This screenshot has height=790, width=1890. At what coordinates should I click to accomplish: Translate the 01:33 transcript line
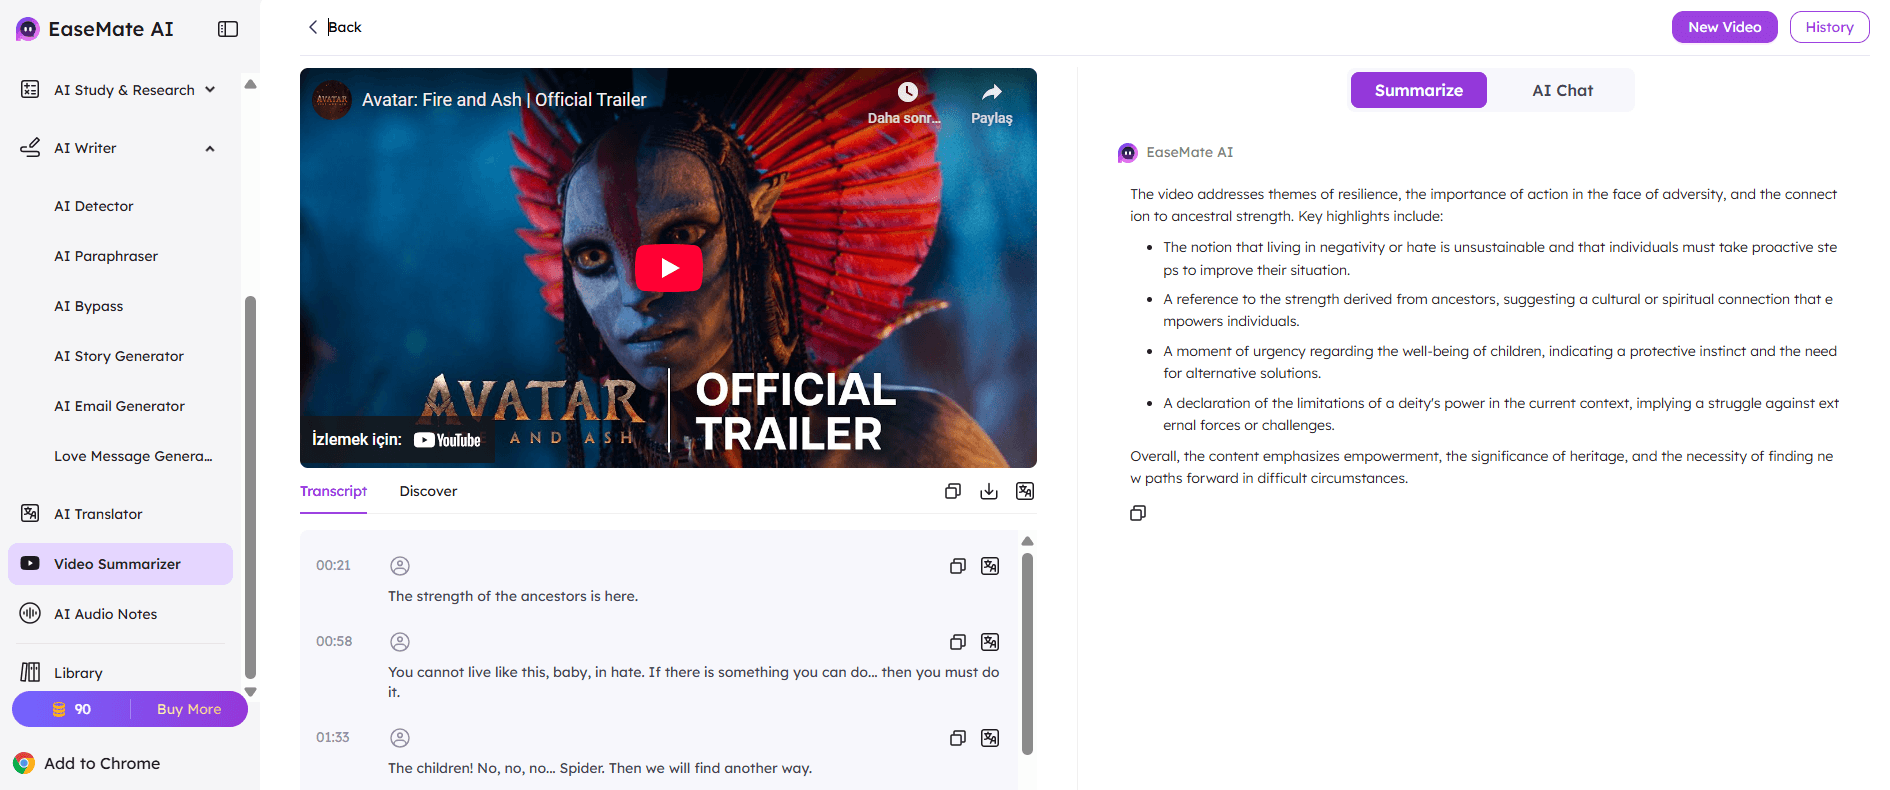tap(990, 738)
